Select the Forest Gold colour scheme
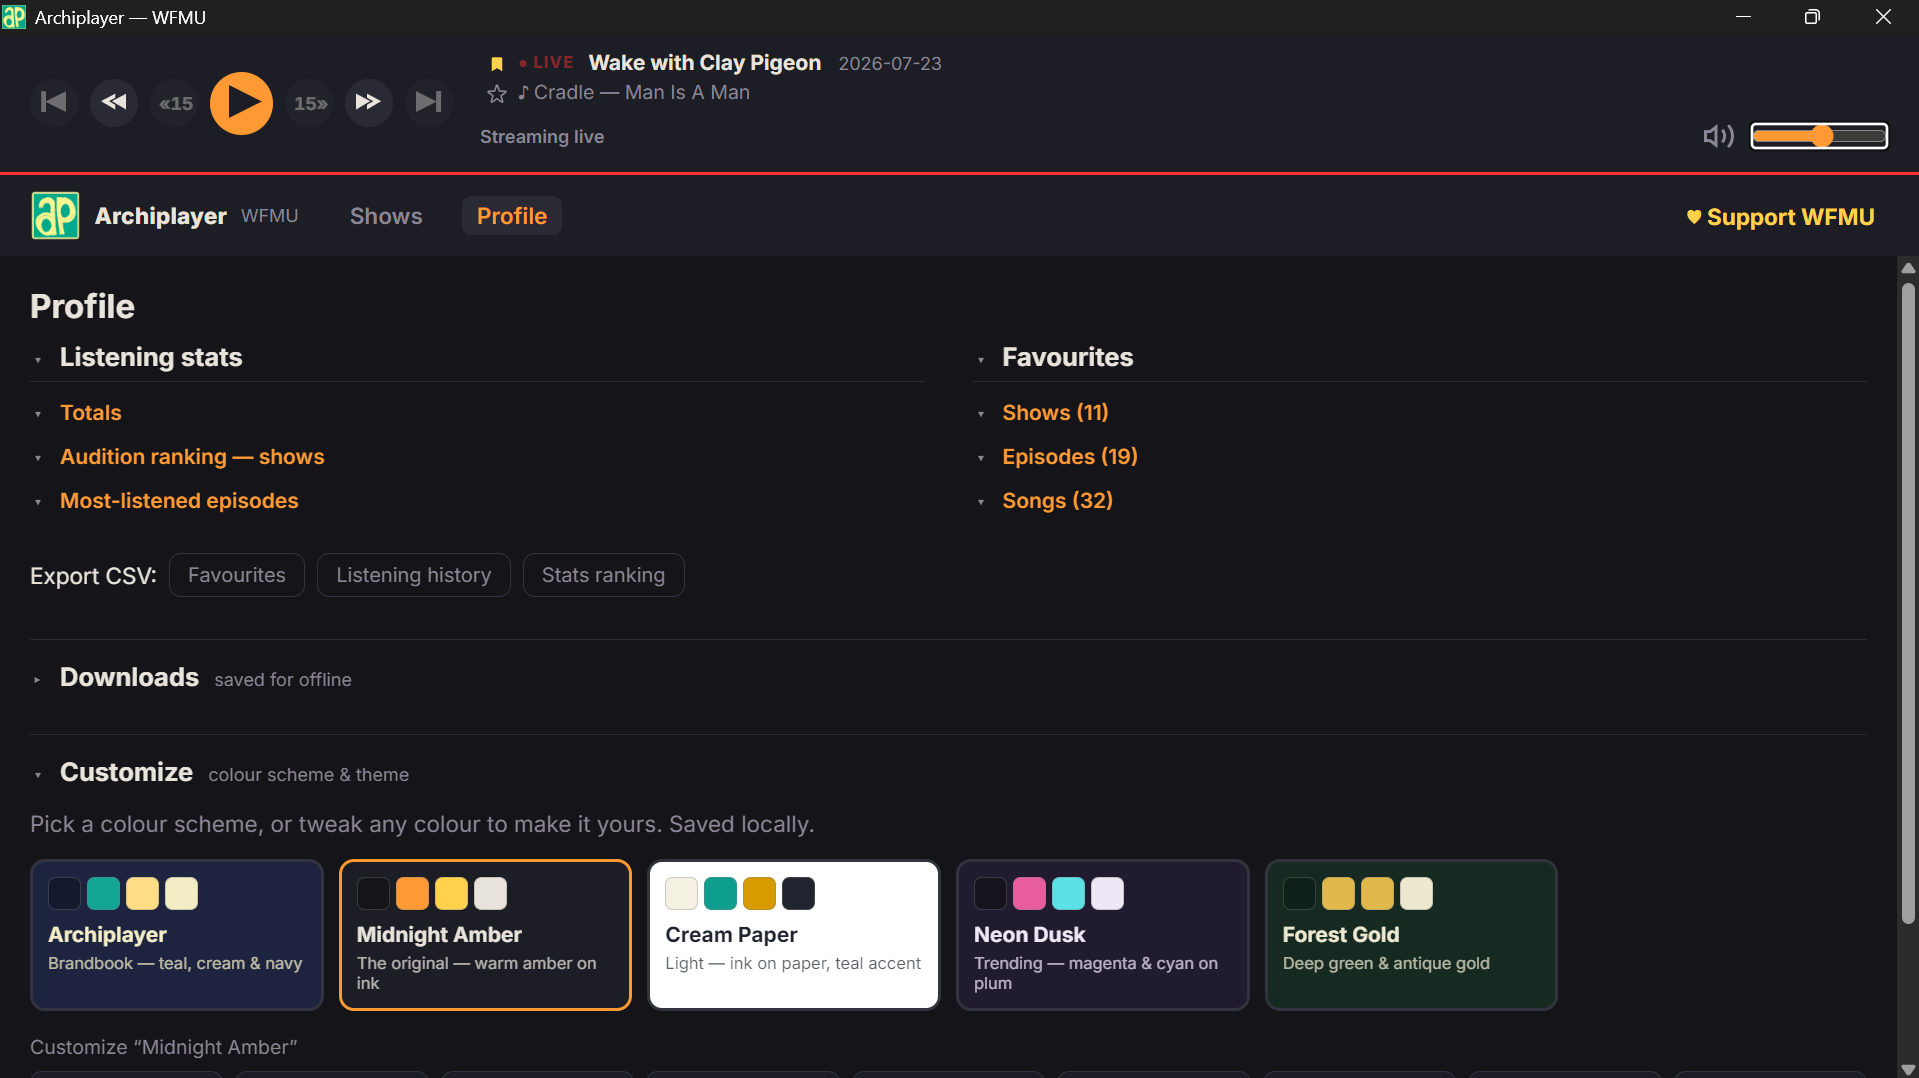The height and width of the screenshot is (1078, 1919). (x=1411, y=935)
